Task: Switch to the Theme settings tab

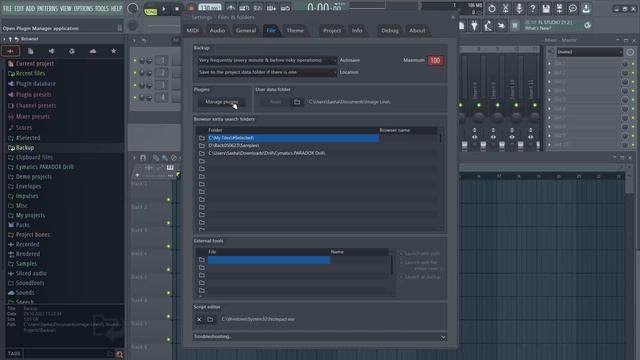Action: tap(295, 31)
